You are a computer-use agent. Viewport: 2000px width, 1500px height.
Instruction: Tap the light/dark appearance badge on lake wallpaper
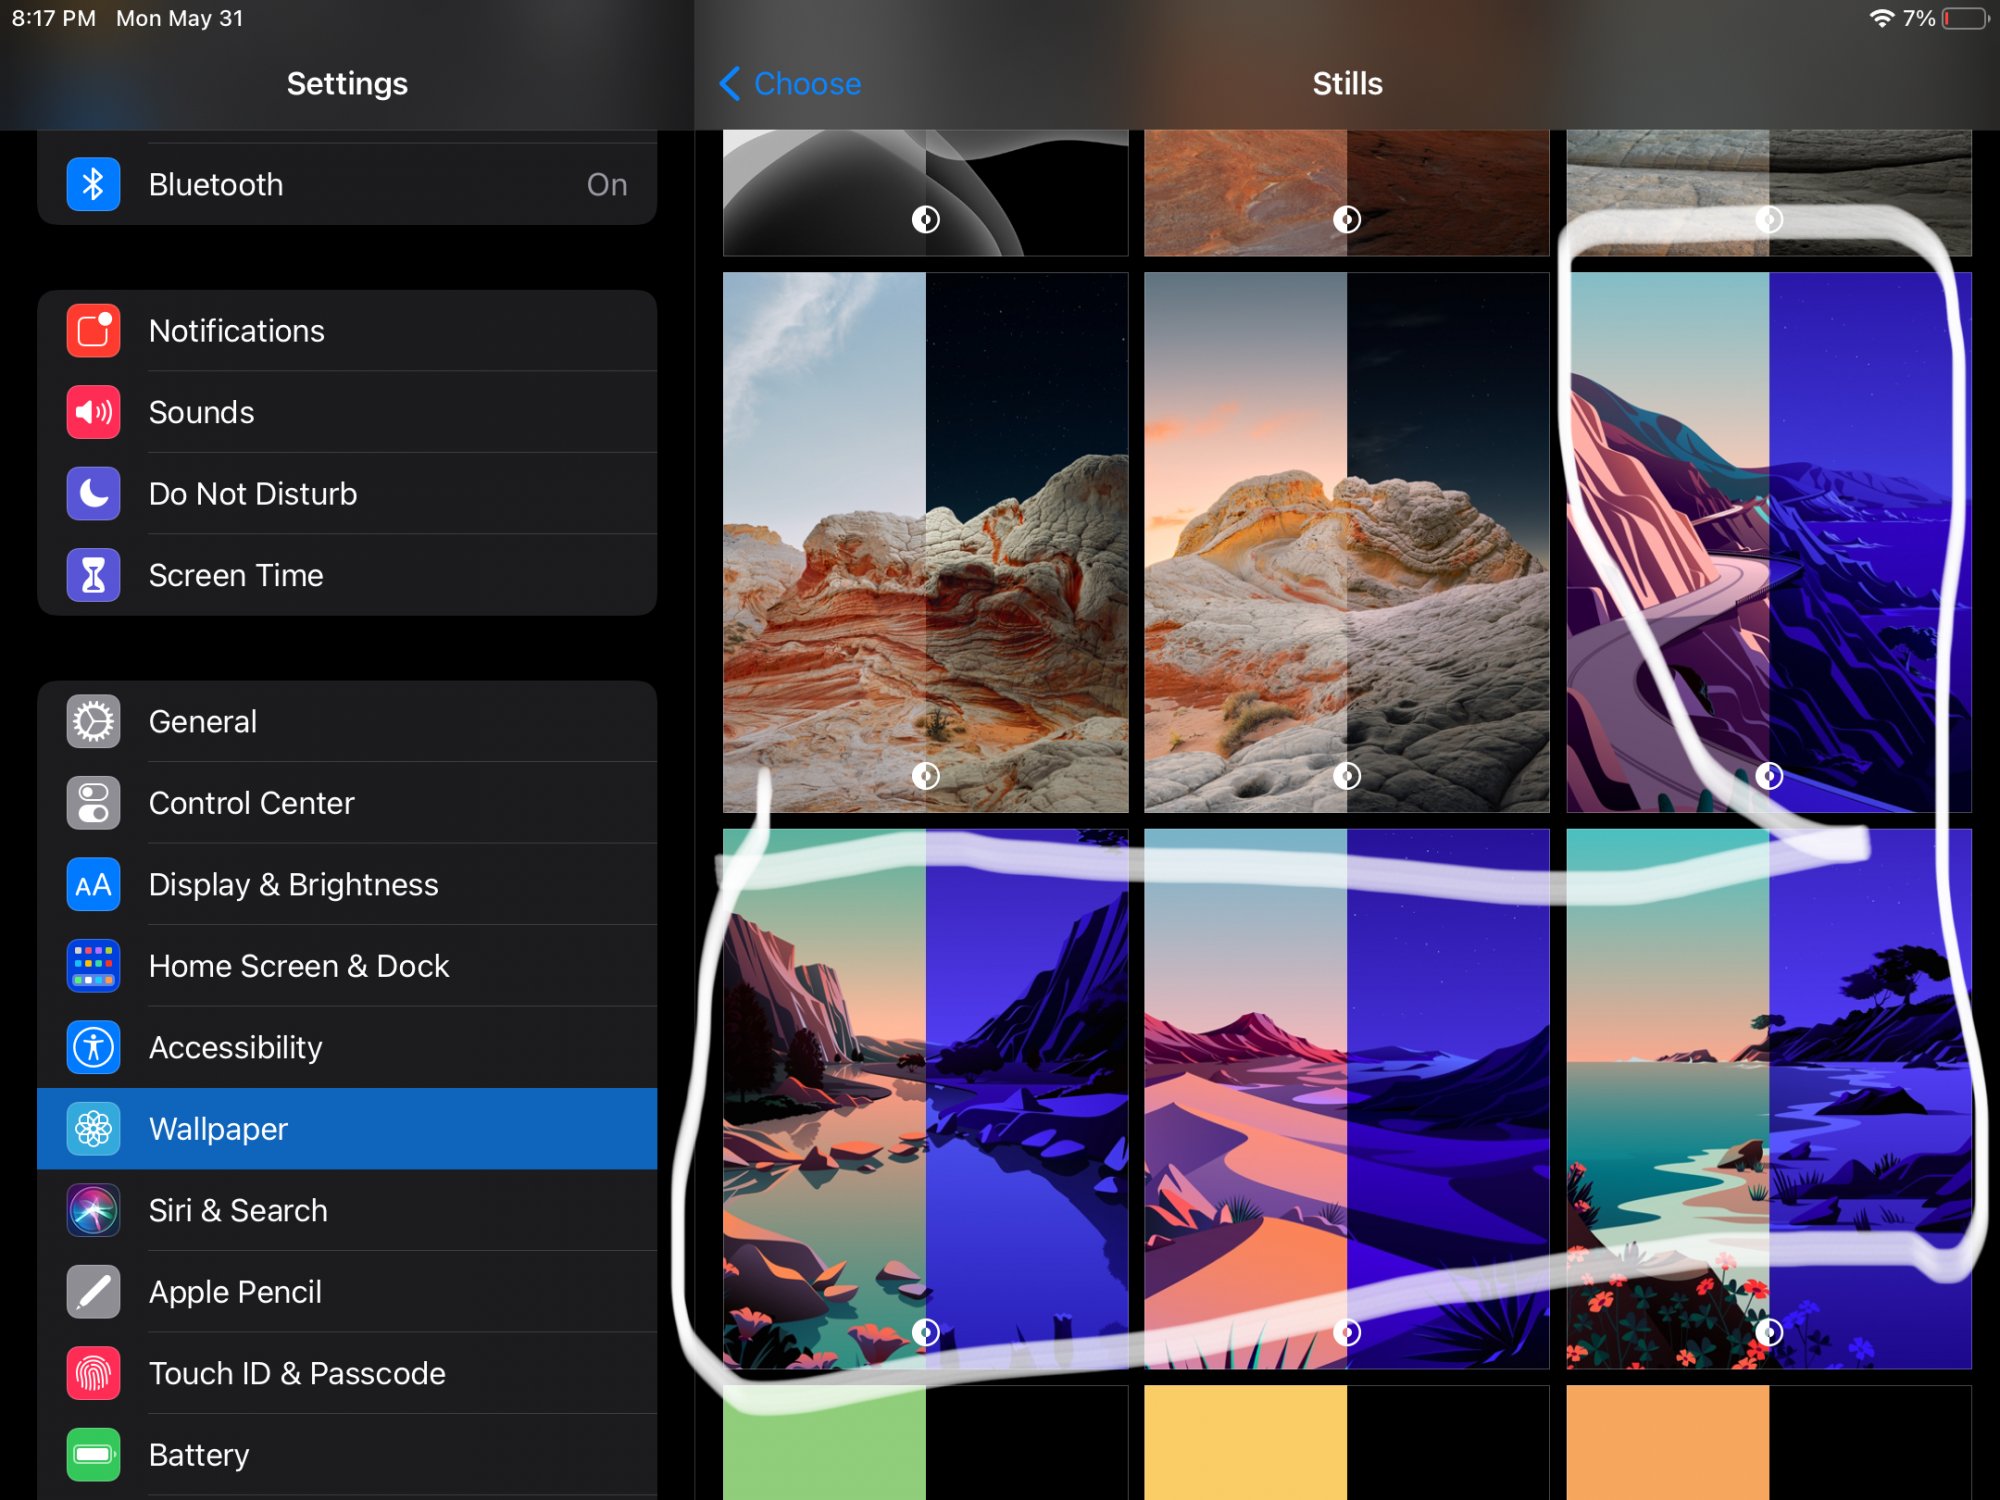[x=925, y=1332]
